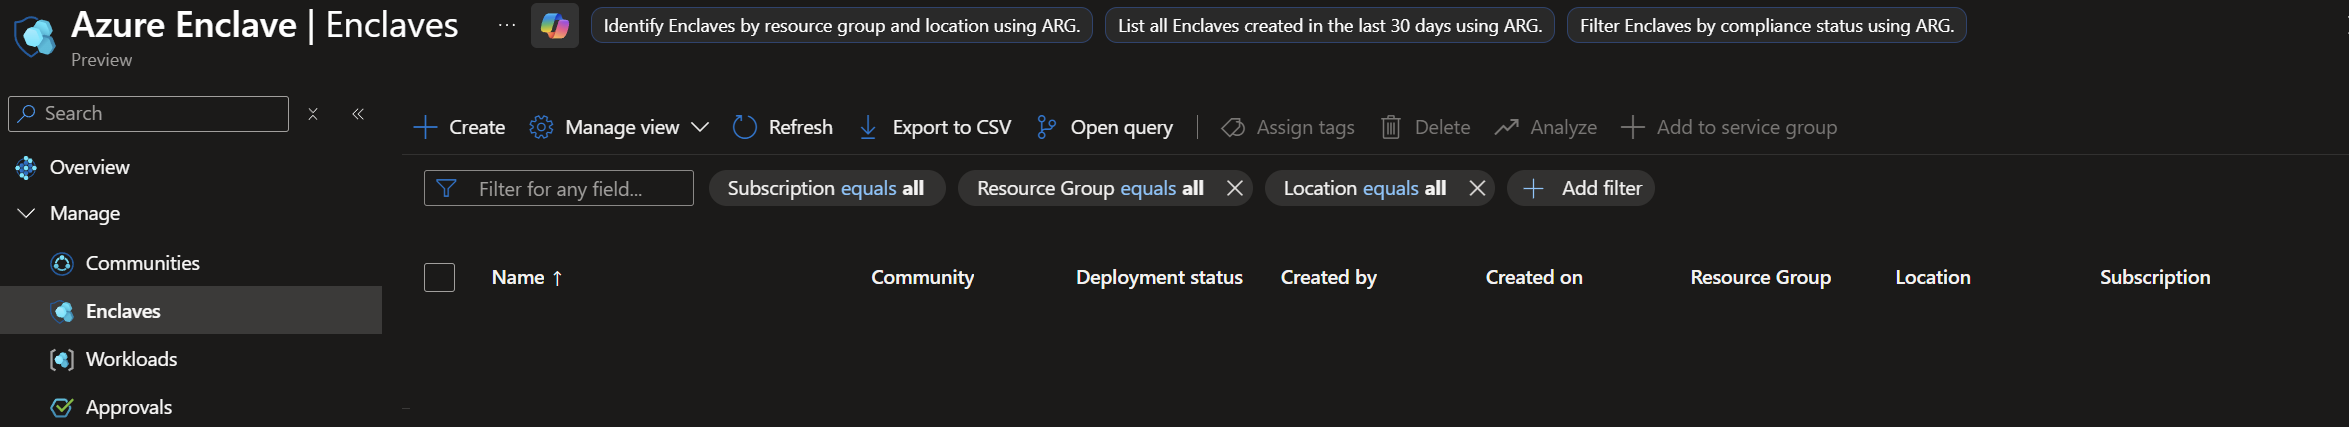Click the Analyze chart icon
This screenshot has width=2349, height=427.
tap(1507, 127)
